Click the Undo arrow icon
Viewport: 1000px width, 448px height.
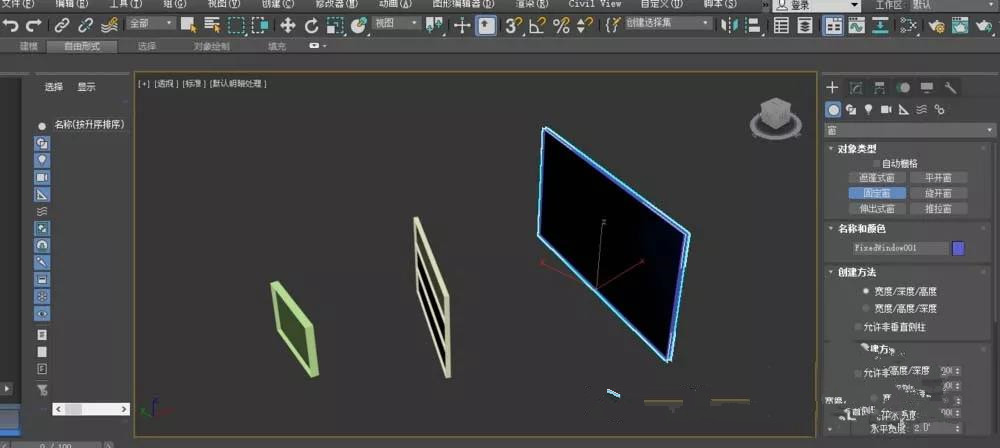coord(10,26)
